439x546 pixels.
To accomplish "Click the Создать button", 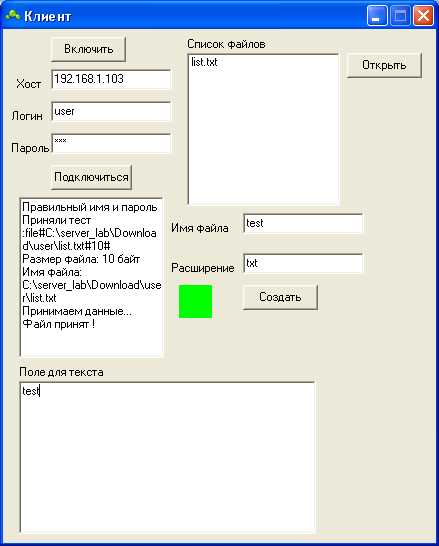I will [280, 297].
